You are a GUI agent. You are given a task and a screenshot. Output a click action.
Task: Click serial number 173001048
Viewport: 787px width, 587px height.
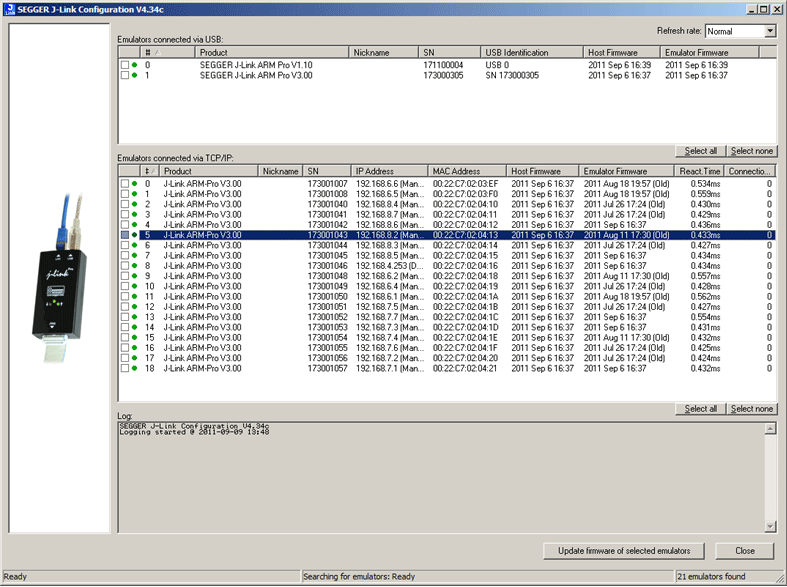(327, 276)
